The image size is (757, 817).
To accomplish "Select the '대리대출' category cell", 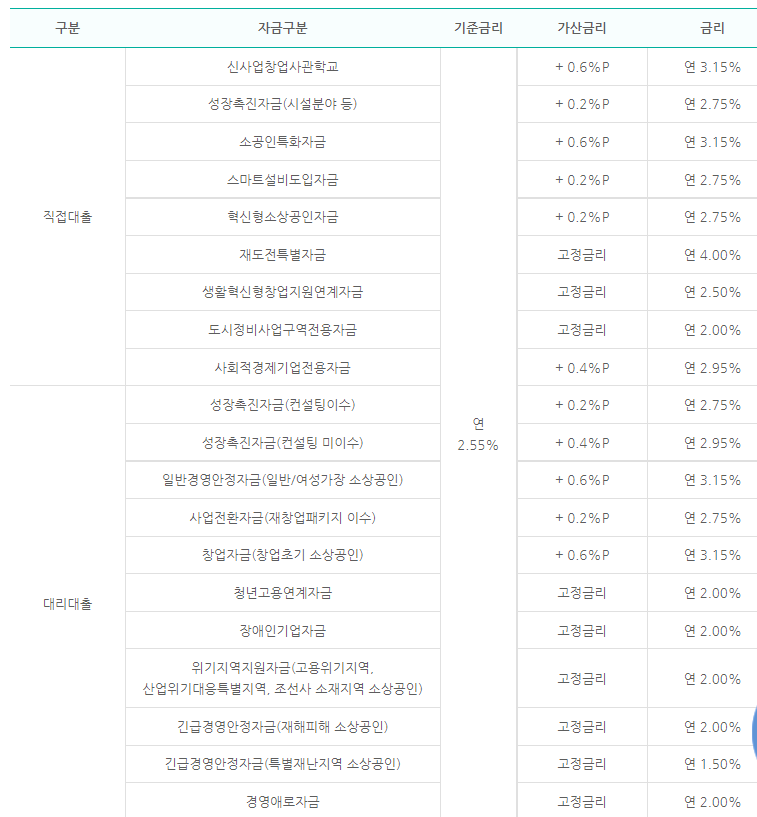I will click(67, 604).
